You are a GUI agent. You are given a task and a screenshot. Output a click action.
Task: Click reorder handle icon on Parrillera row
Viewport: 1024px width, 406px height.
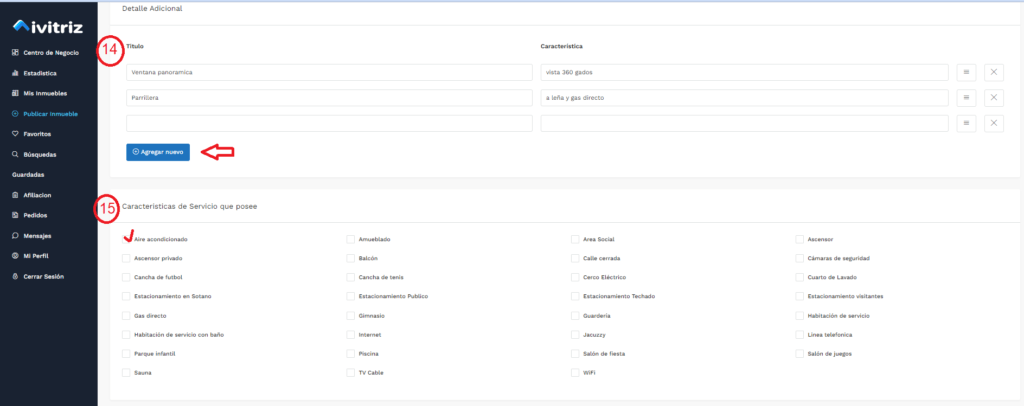click(x=966, y=97)
